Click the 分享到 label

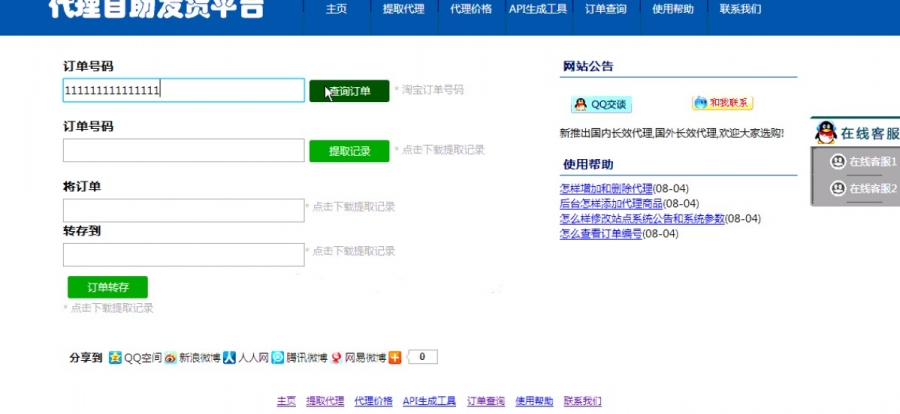point(86,358)
